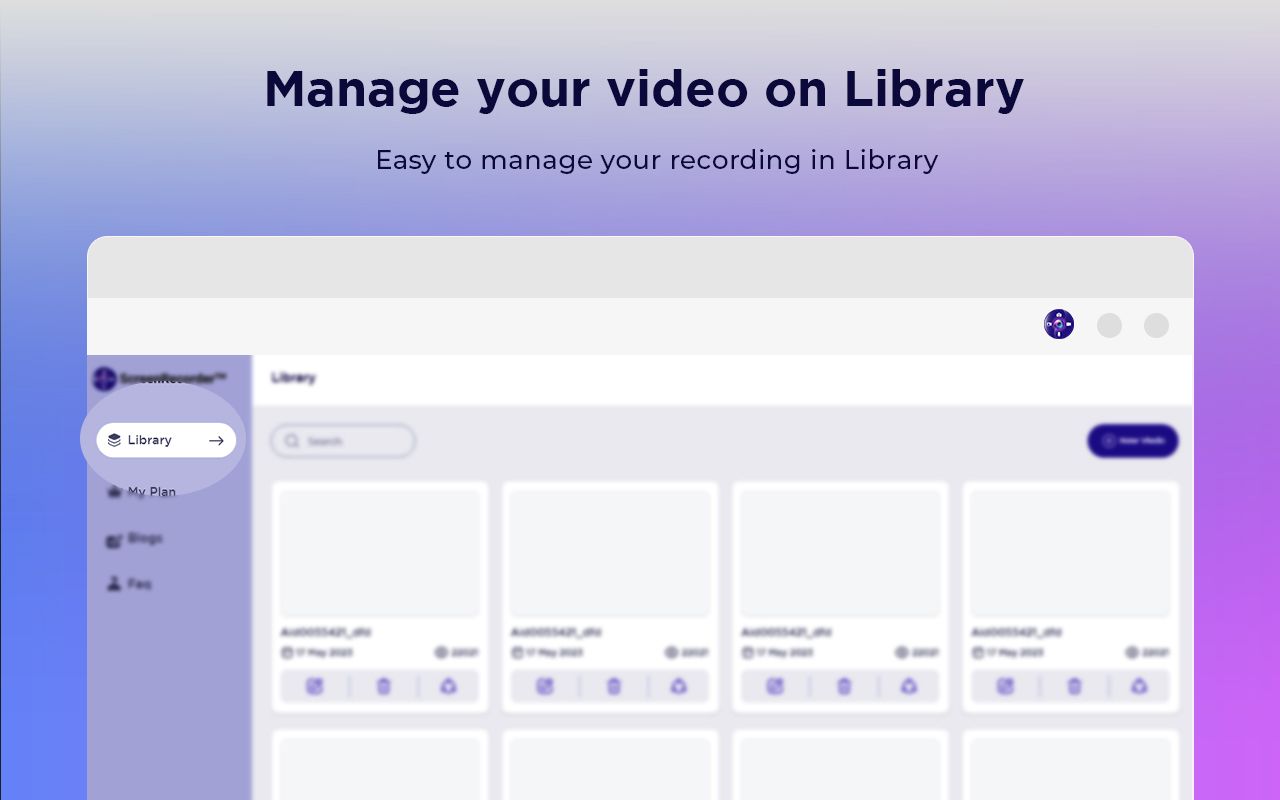Open the Faq page
The image size is (1280, 800).
(x=139, y=584)
